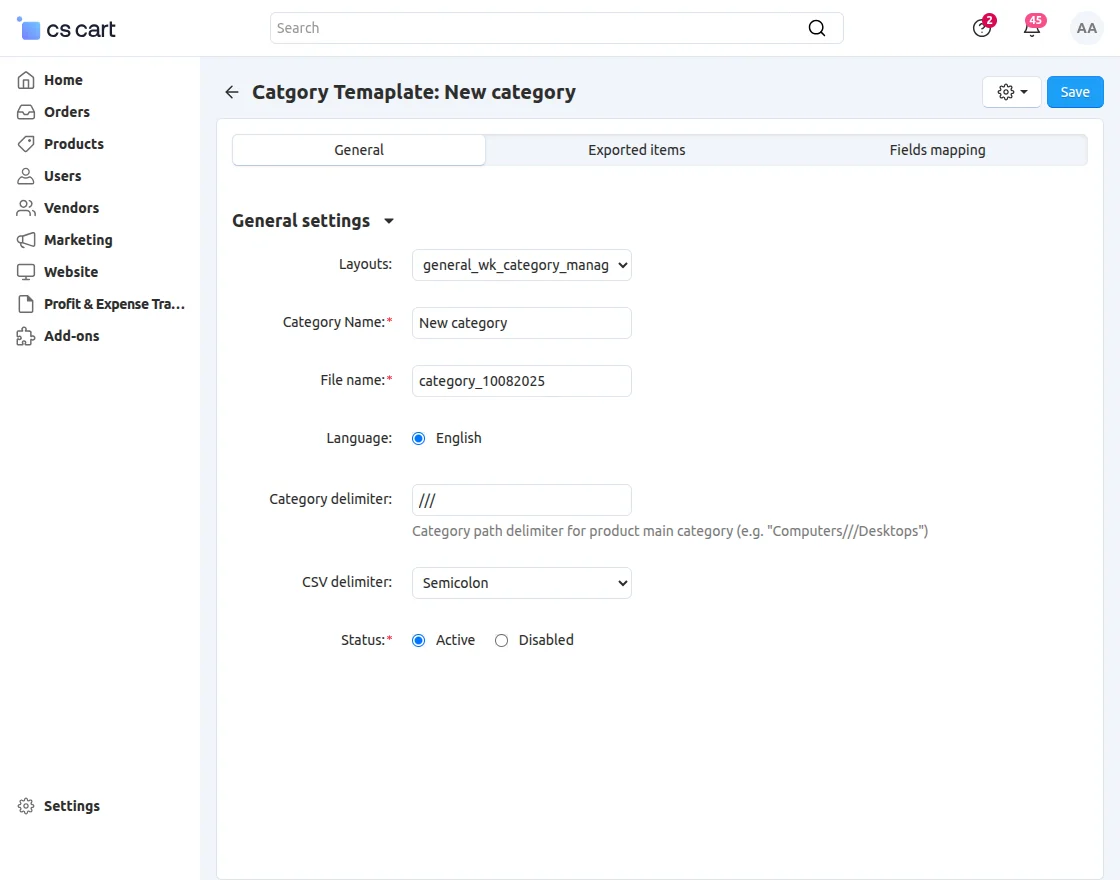Select the English language radio button

pyautogui.click(x=418, y=438)
